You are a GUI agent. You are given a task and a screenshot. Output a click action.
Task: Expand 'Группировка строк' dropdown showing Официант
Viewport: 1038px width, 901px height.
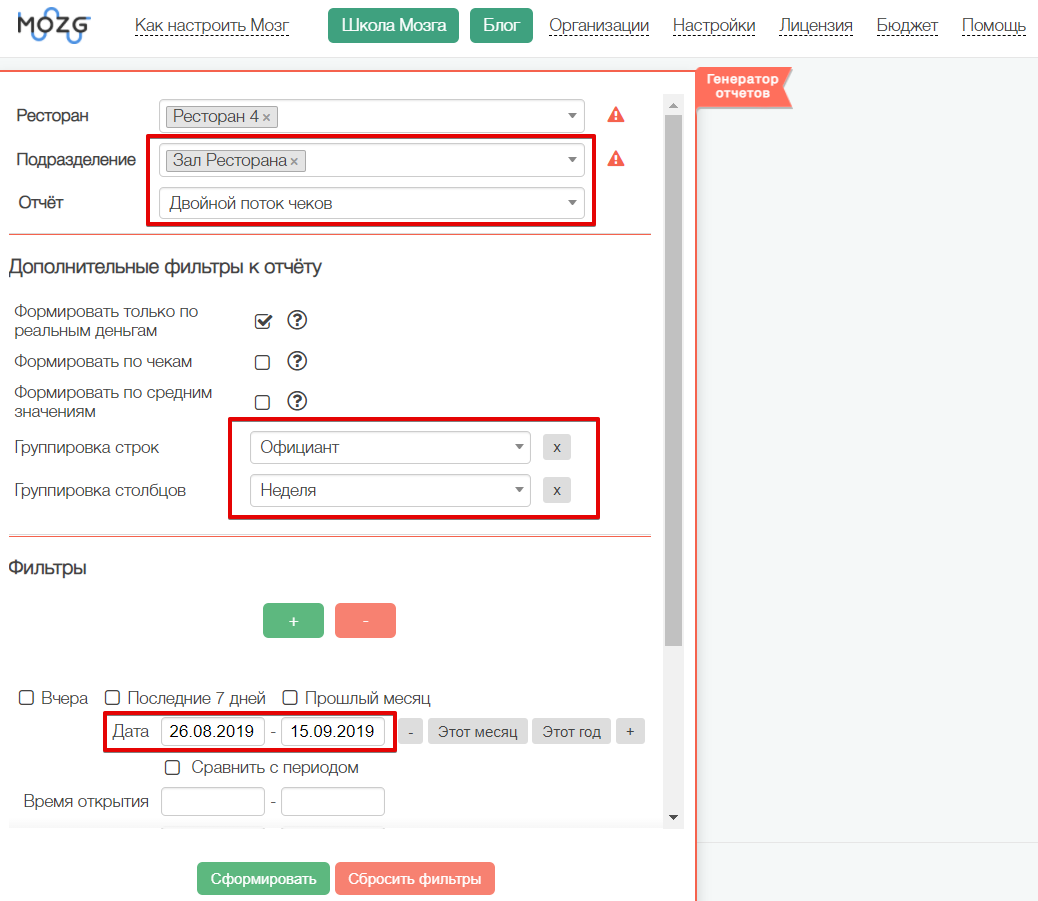coord(390,447)
